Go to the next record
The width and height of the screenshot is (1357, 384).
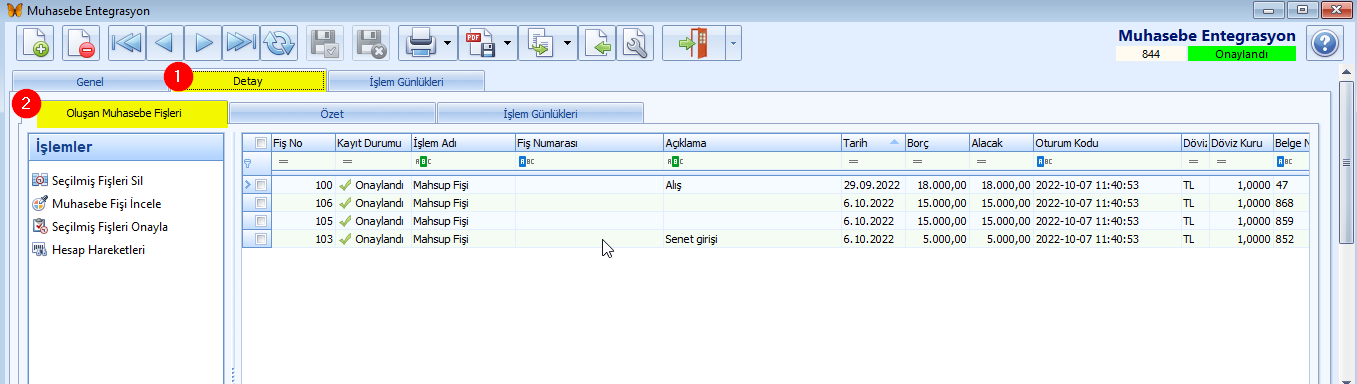coord(203,44)
